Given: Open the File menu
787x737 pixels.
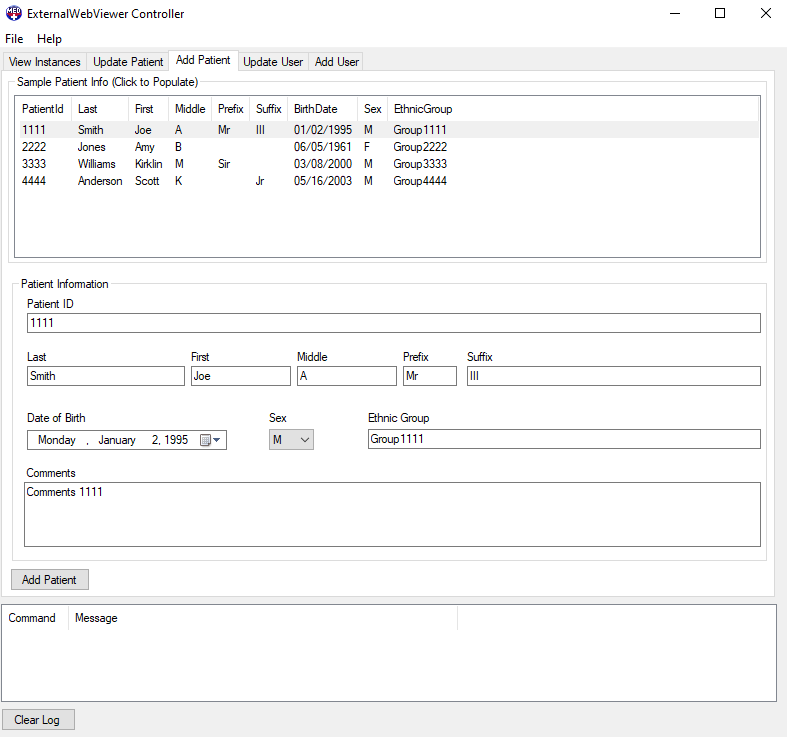Looking at the screenshot, I should 14,39.
